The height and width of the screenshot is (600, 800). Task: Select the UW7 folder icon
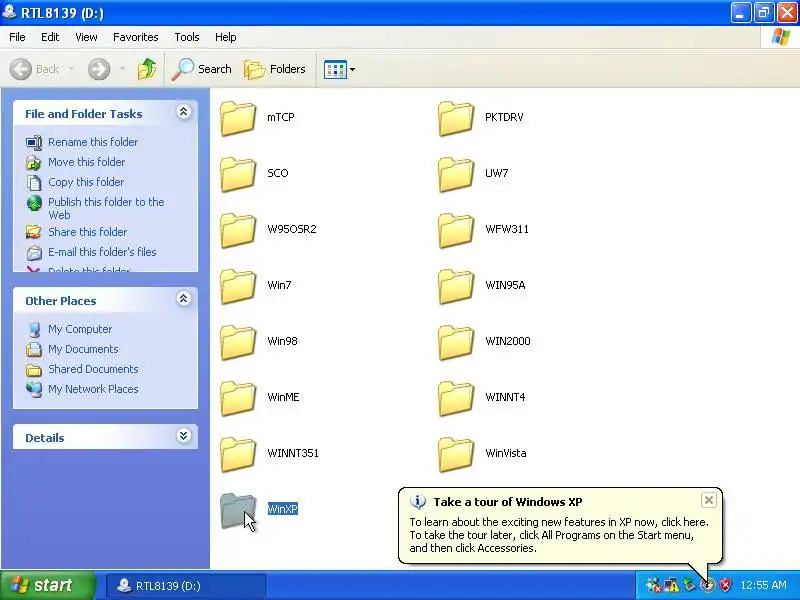pos(456,174)
